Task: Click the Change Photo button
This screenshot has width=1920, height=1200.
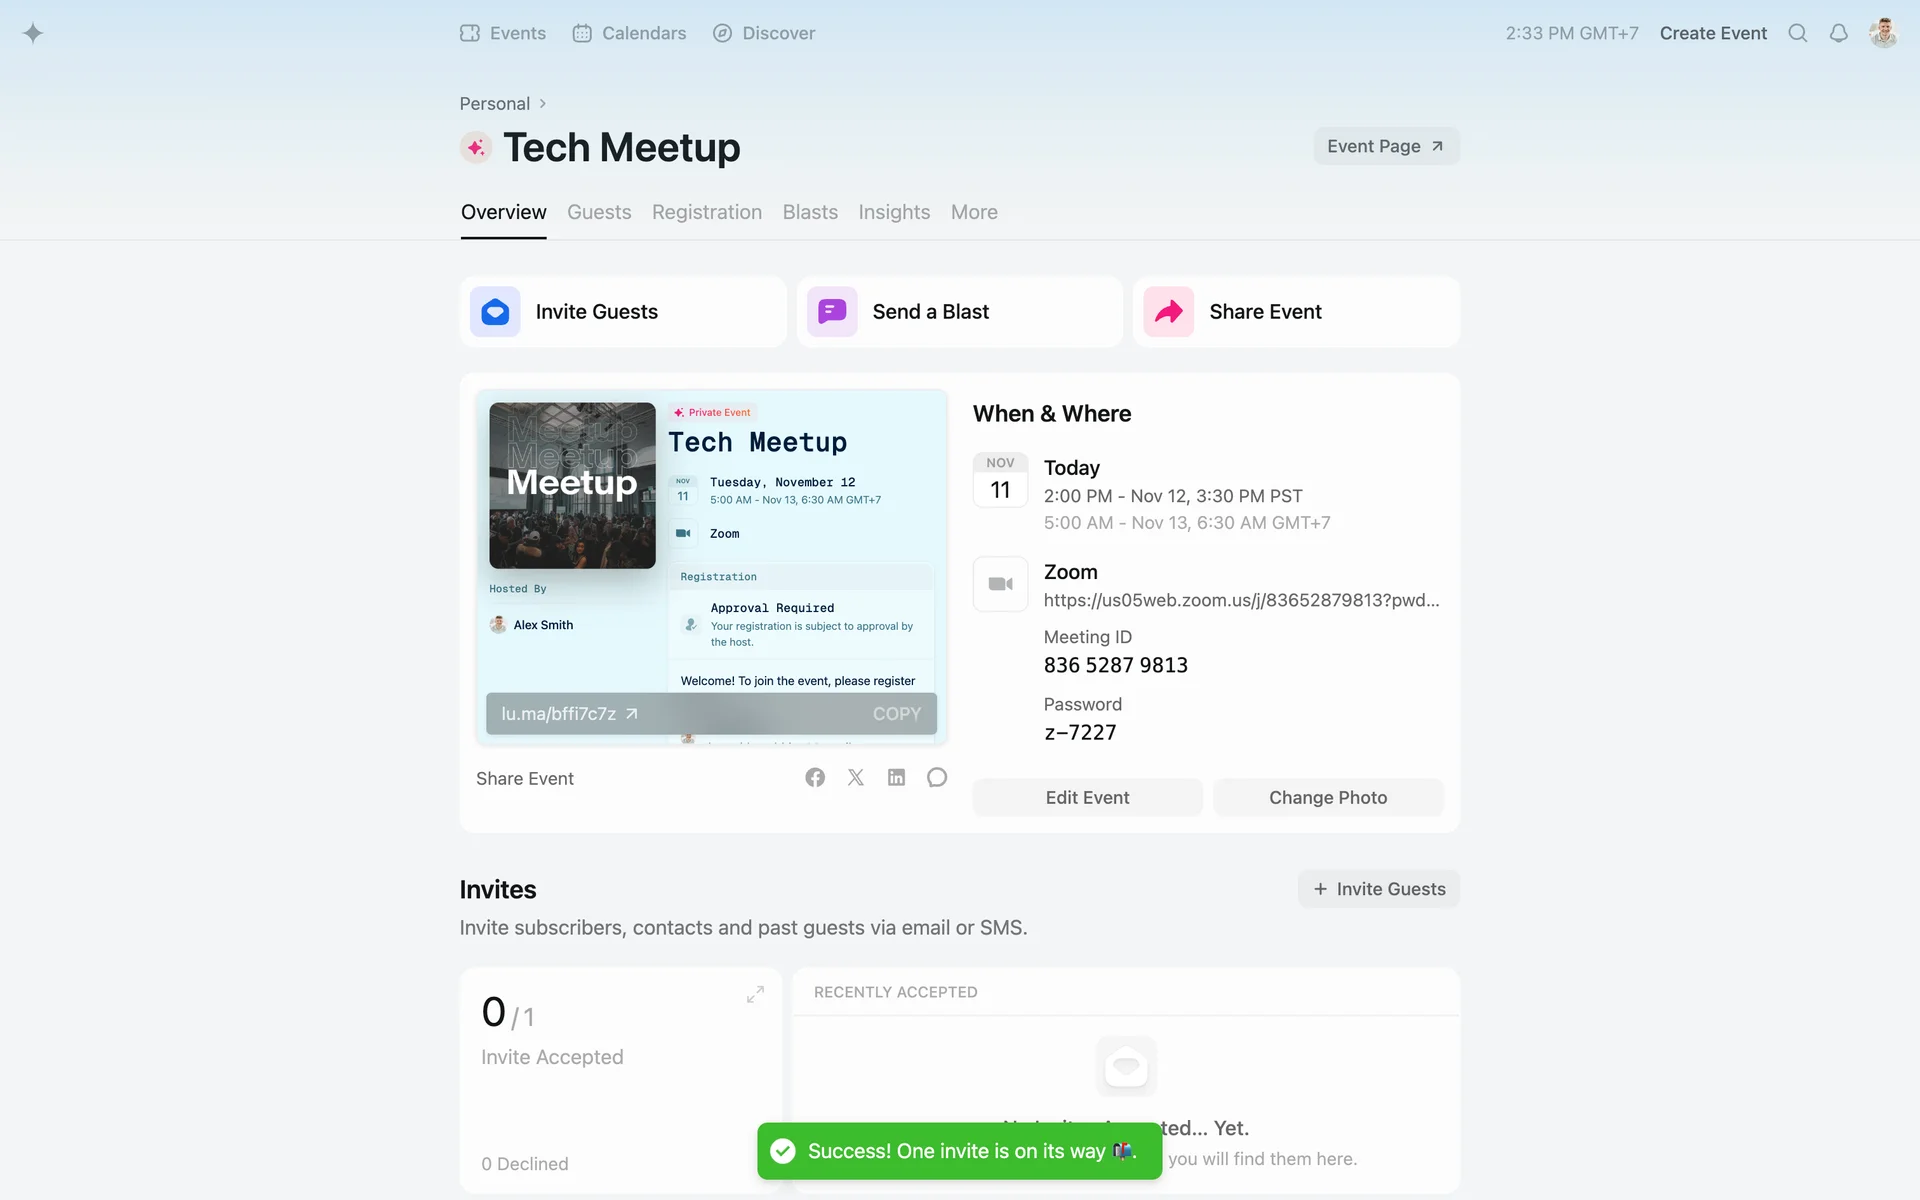Action: (x=1327, y=797)
